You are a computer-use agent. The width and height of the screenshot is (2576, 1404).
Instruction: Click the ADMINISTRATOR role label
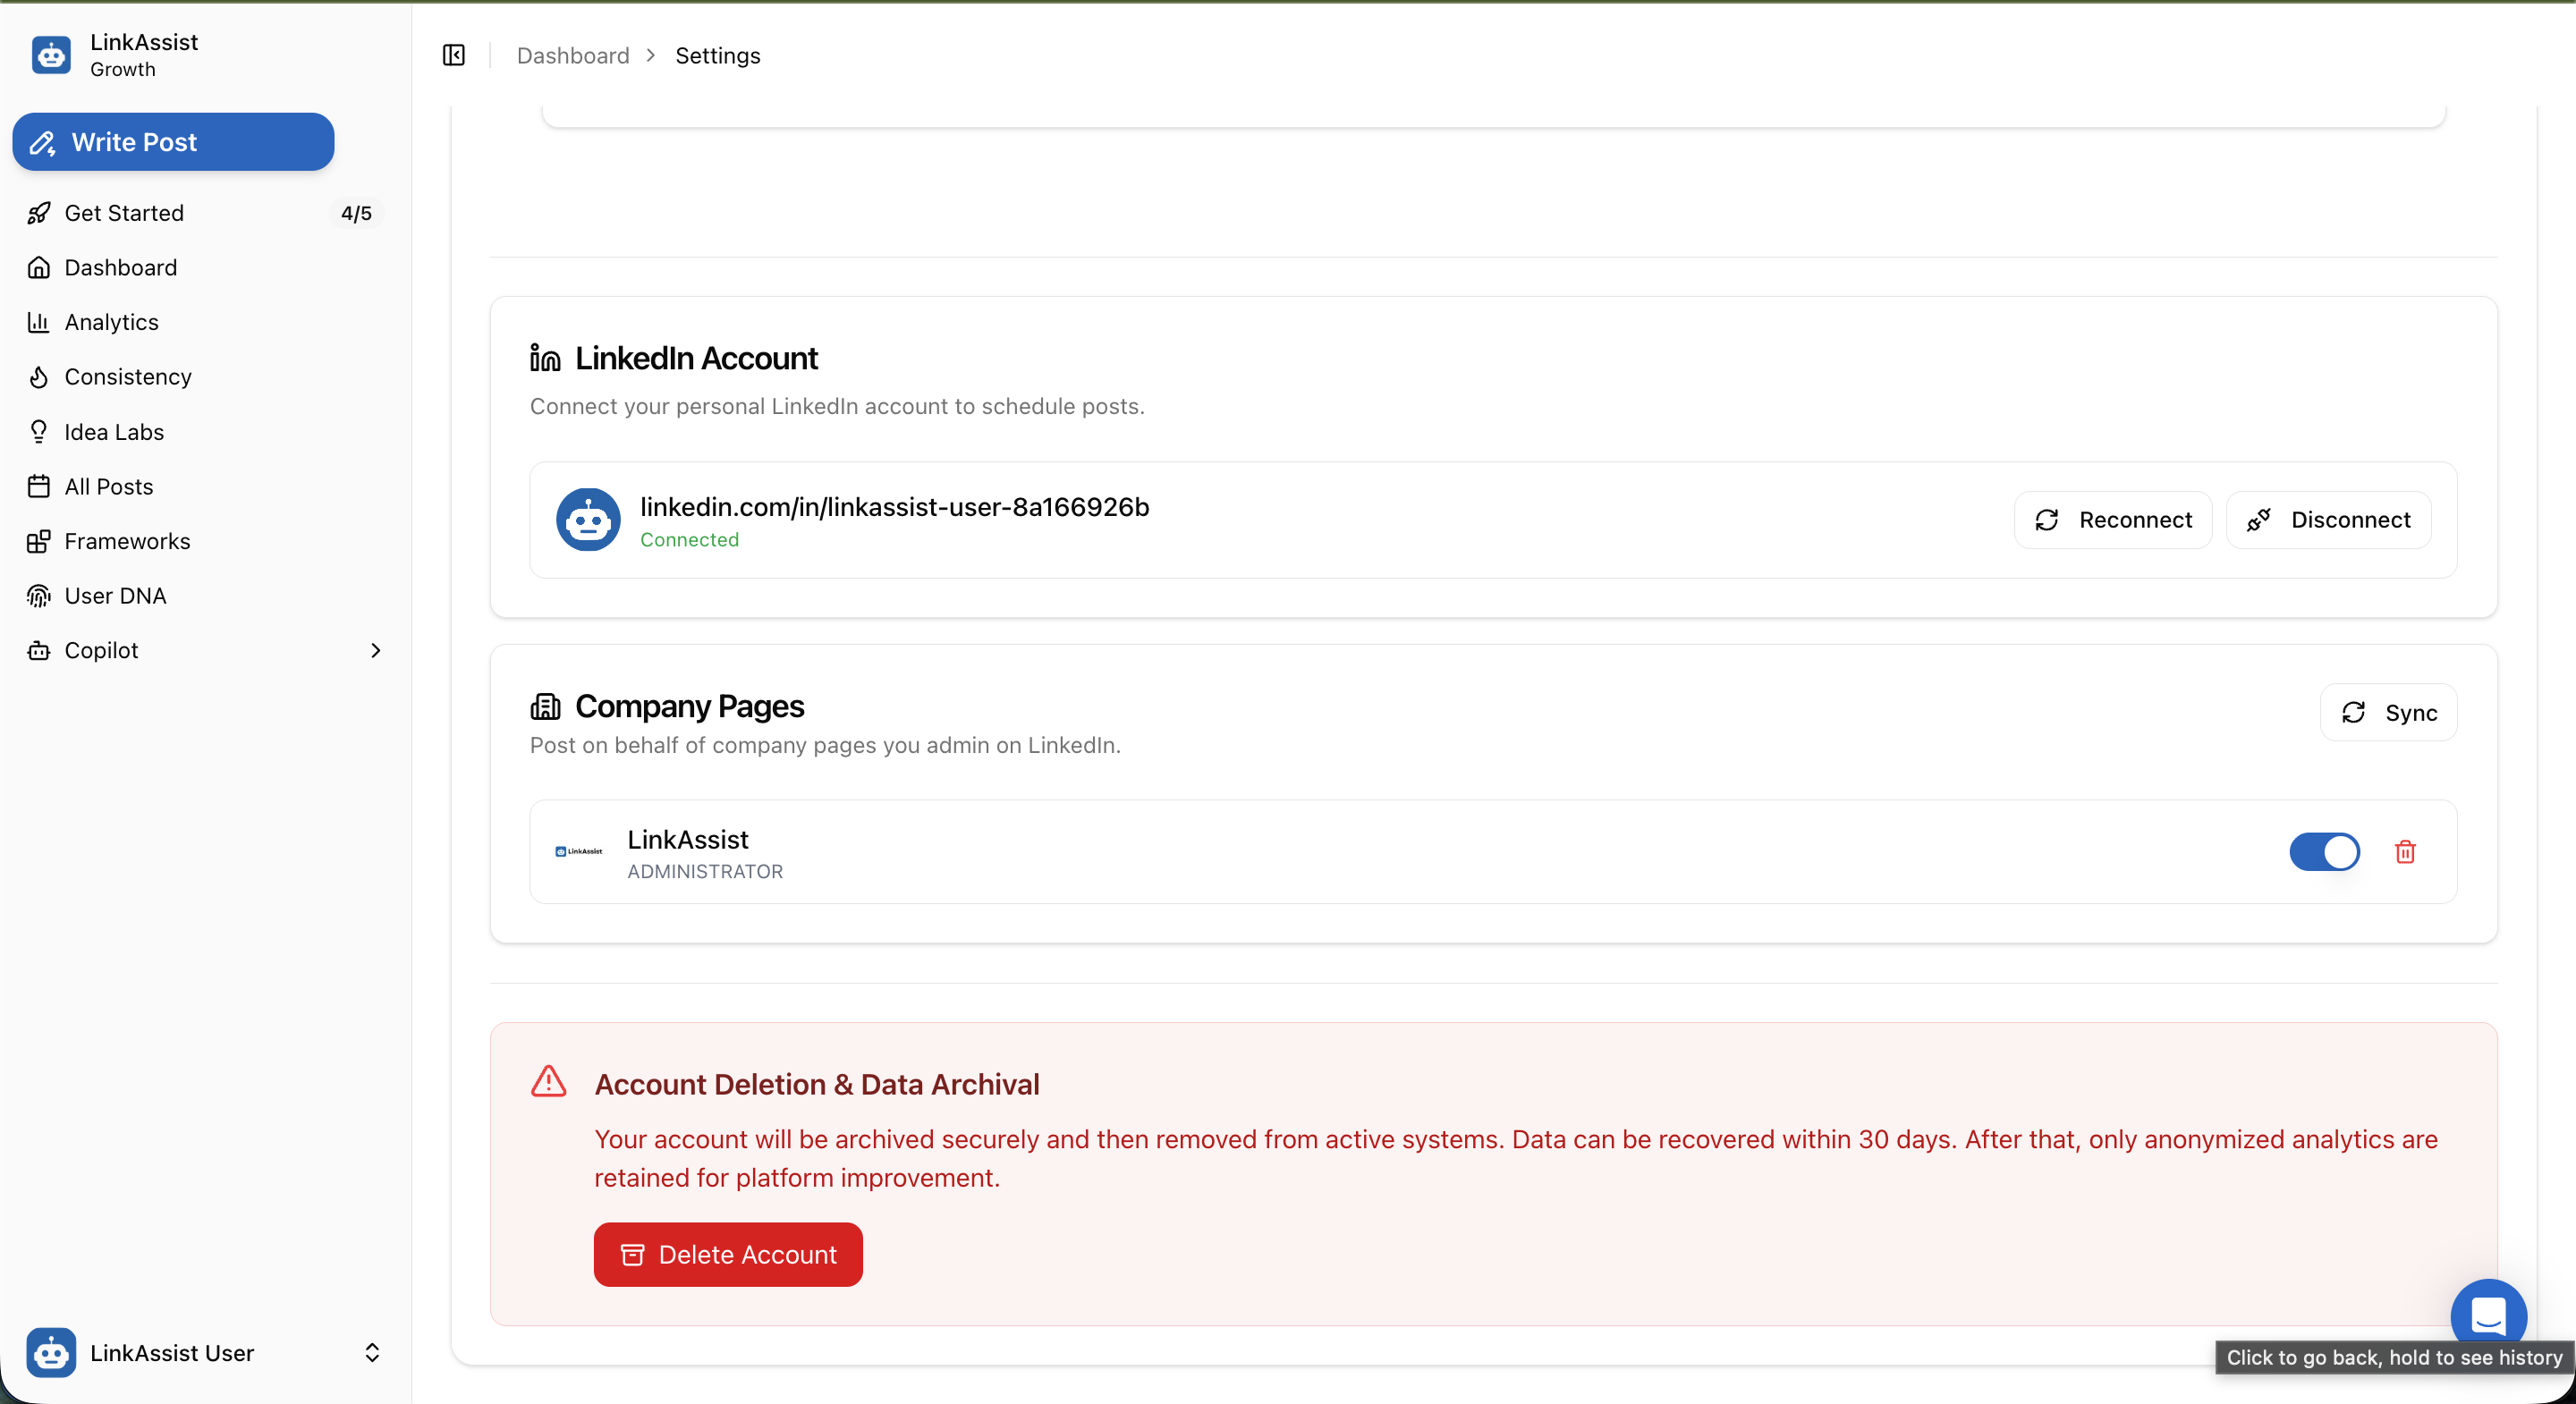coord(705,872)
